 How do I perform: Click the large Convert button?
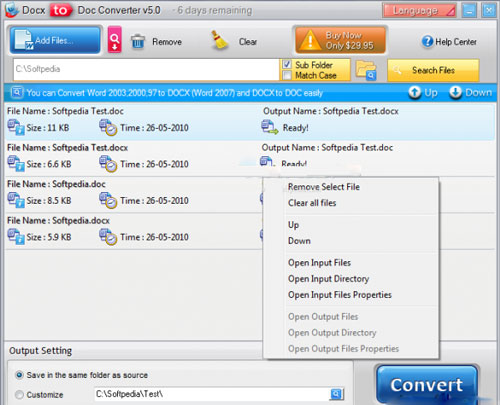point(427,385)
